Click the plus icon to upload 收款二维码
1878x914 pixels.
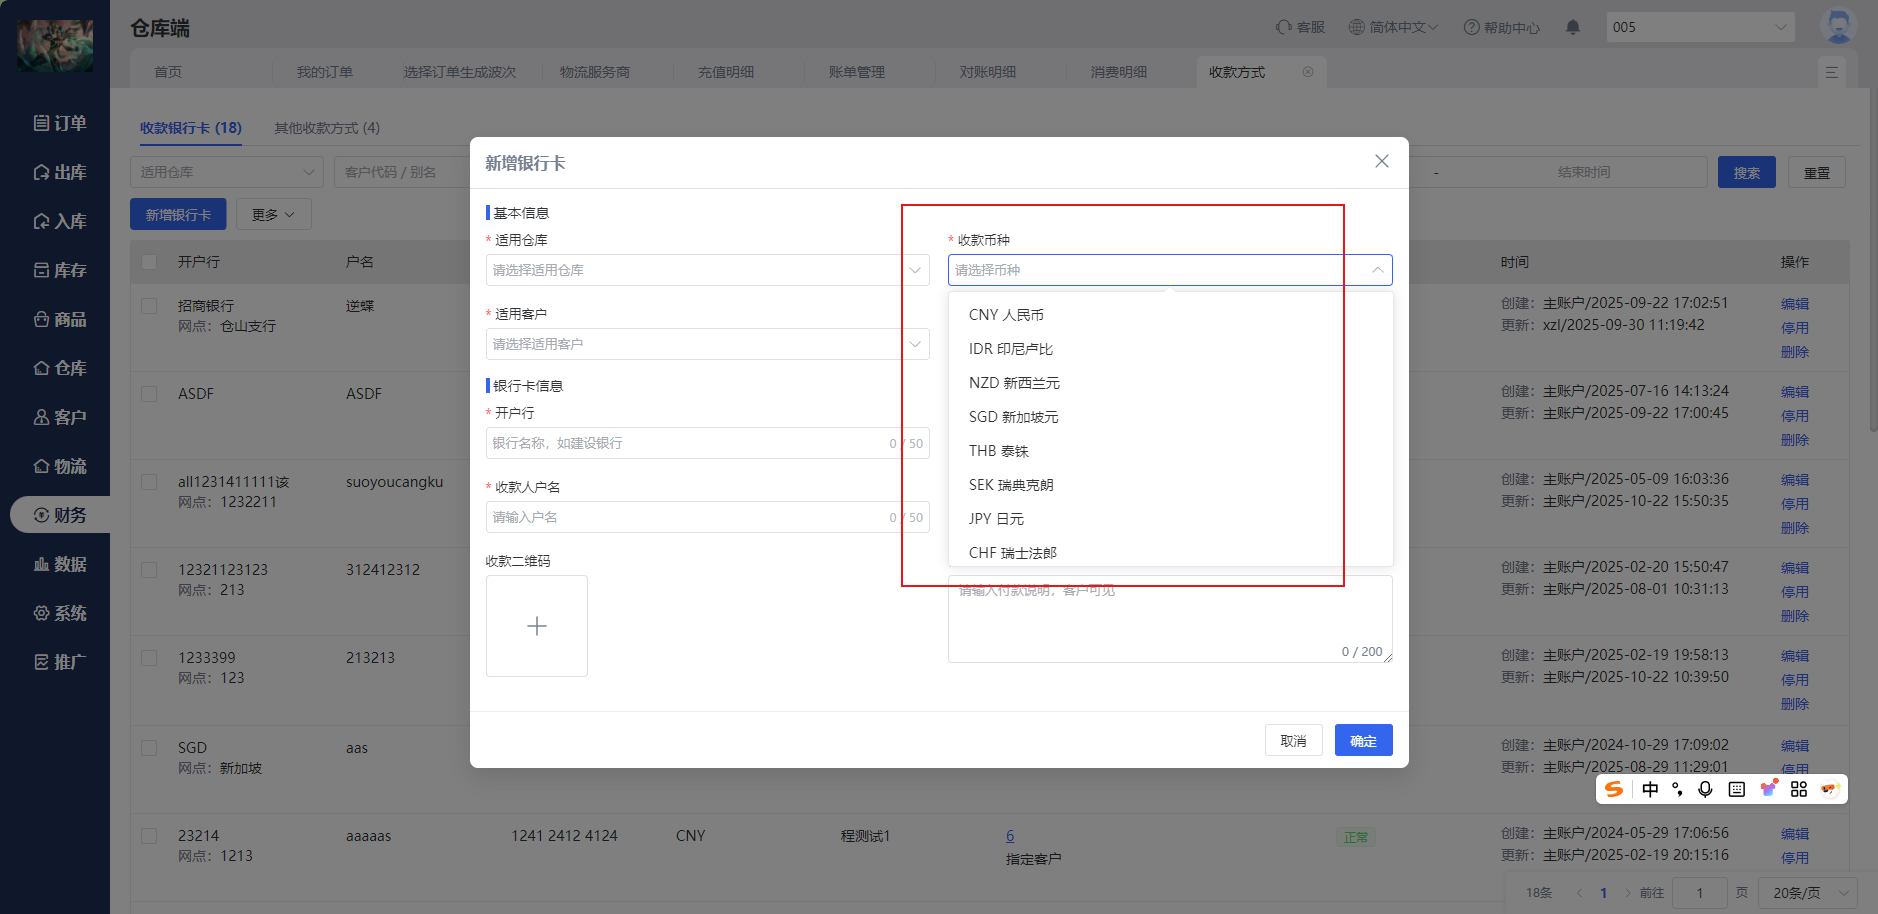(537, 626)
